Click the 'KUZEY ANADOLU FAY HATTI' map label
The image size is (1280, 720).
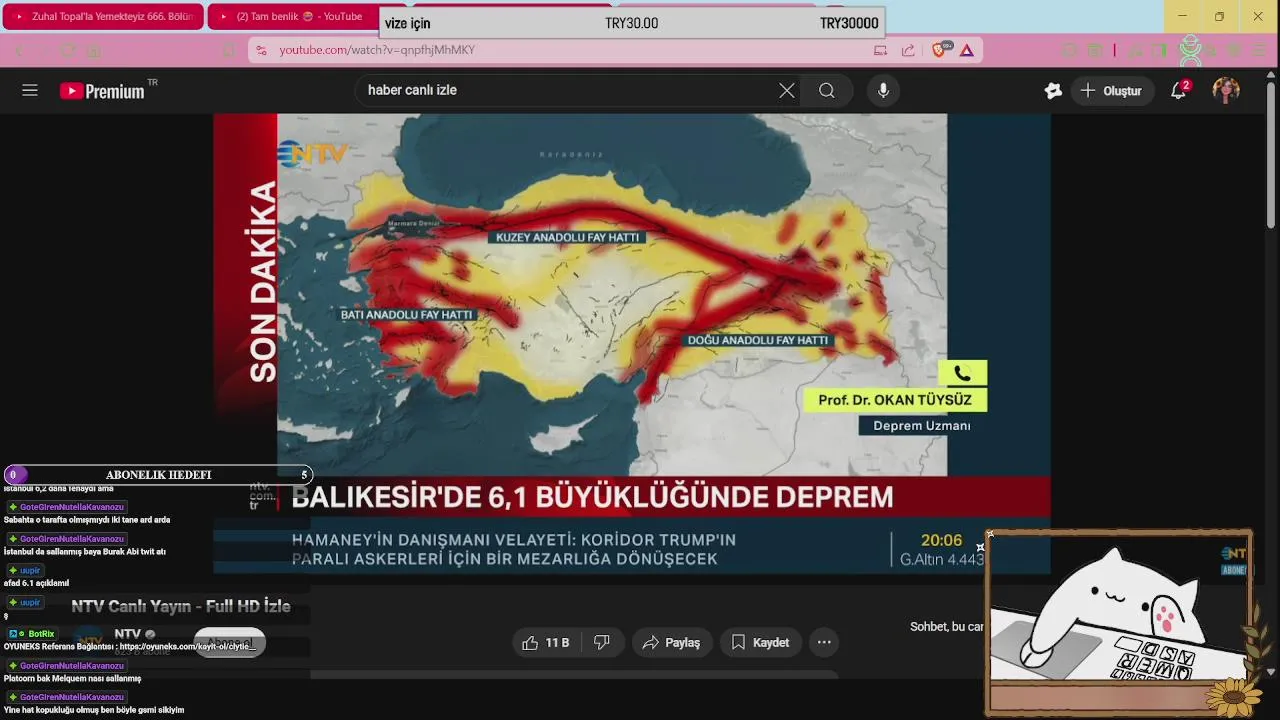click(567, 238)
